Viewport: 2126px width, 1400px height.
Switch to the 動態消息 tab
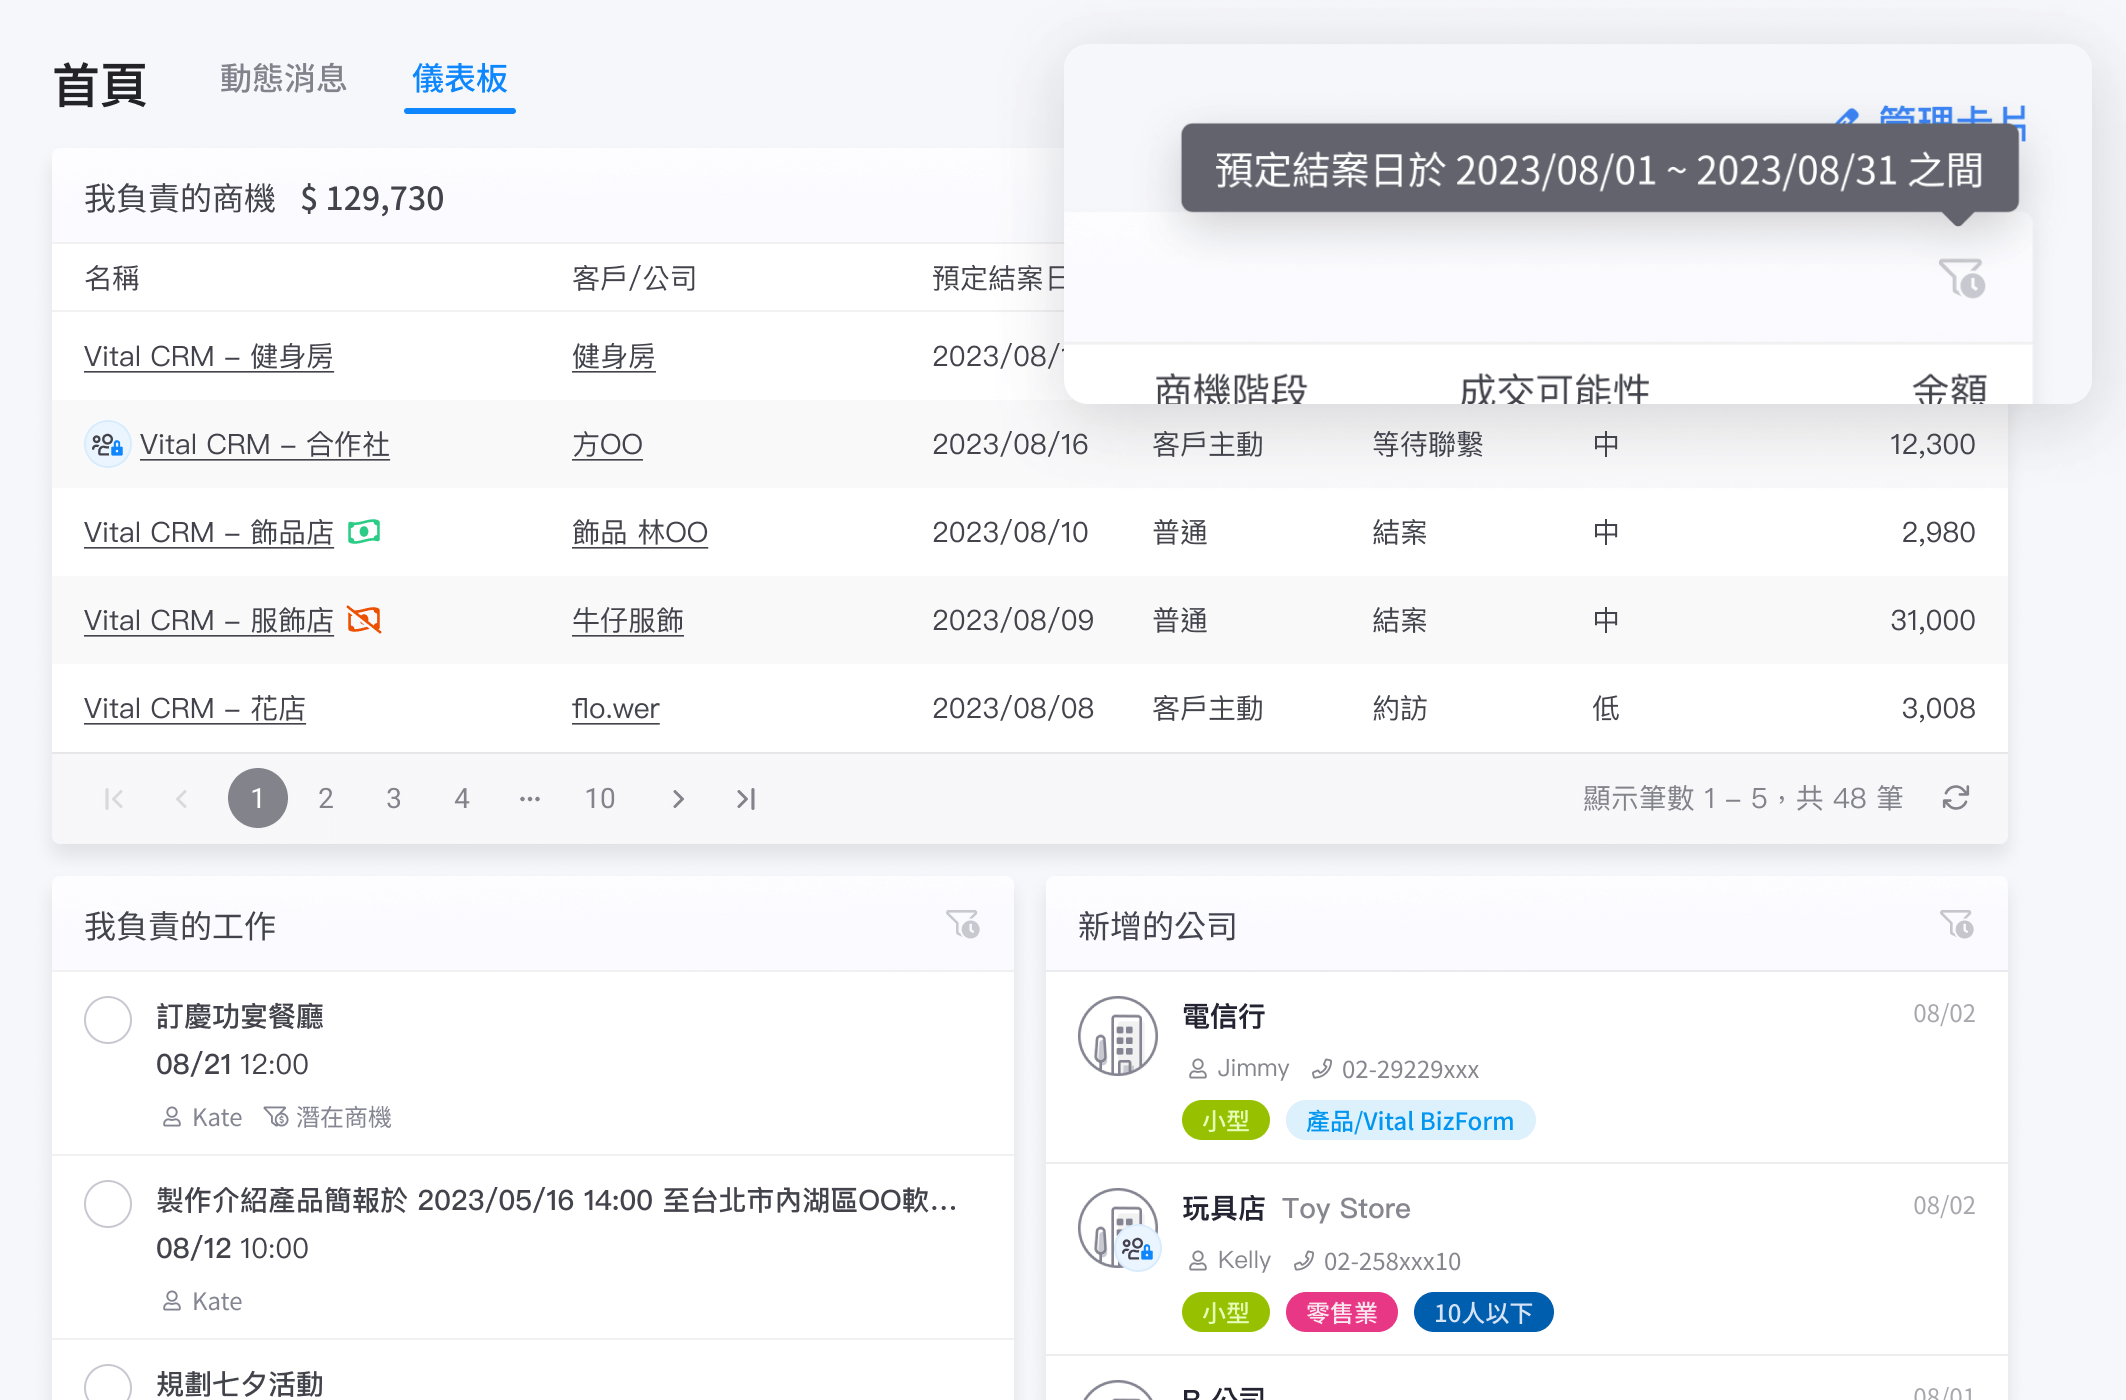(283, 78)
